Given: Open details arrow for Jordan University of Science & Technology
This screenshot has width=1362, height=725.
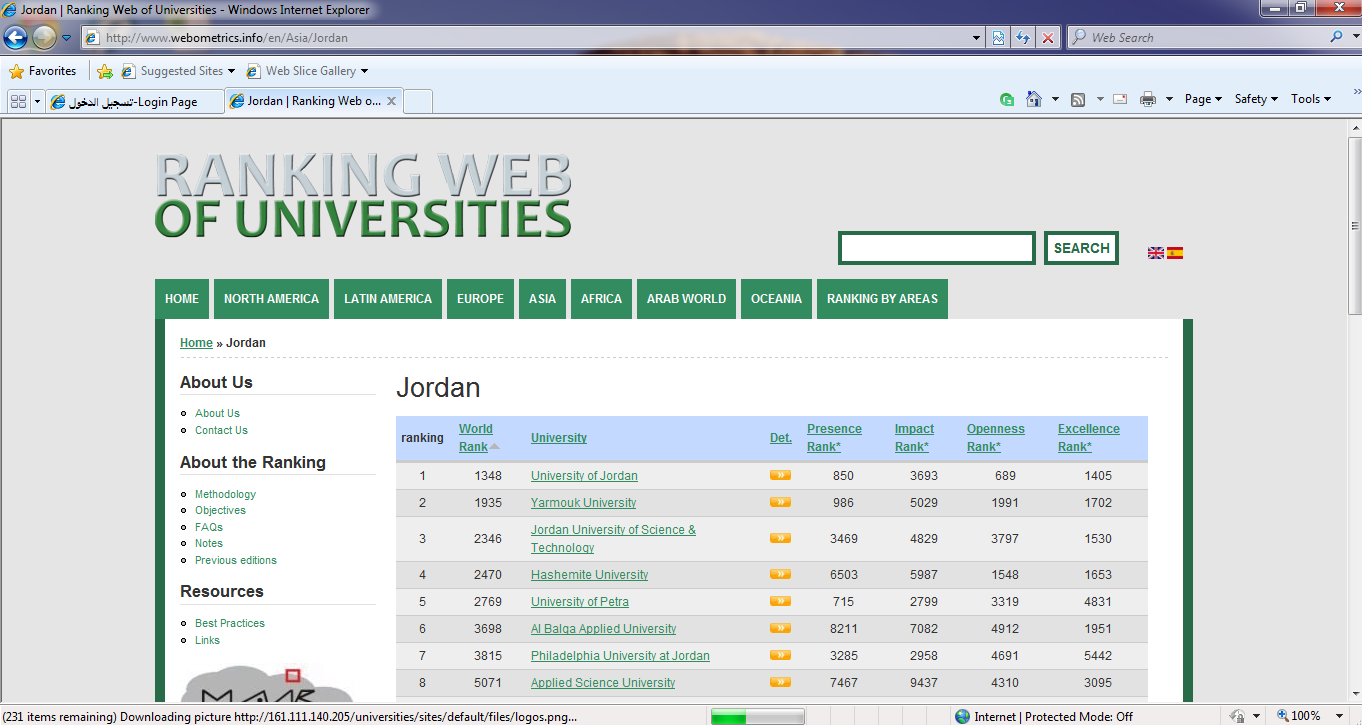Looking at the screenshot, I should click(780, 538).
